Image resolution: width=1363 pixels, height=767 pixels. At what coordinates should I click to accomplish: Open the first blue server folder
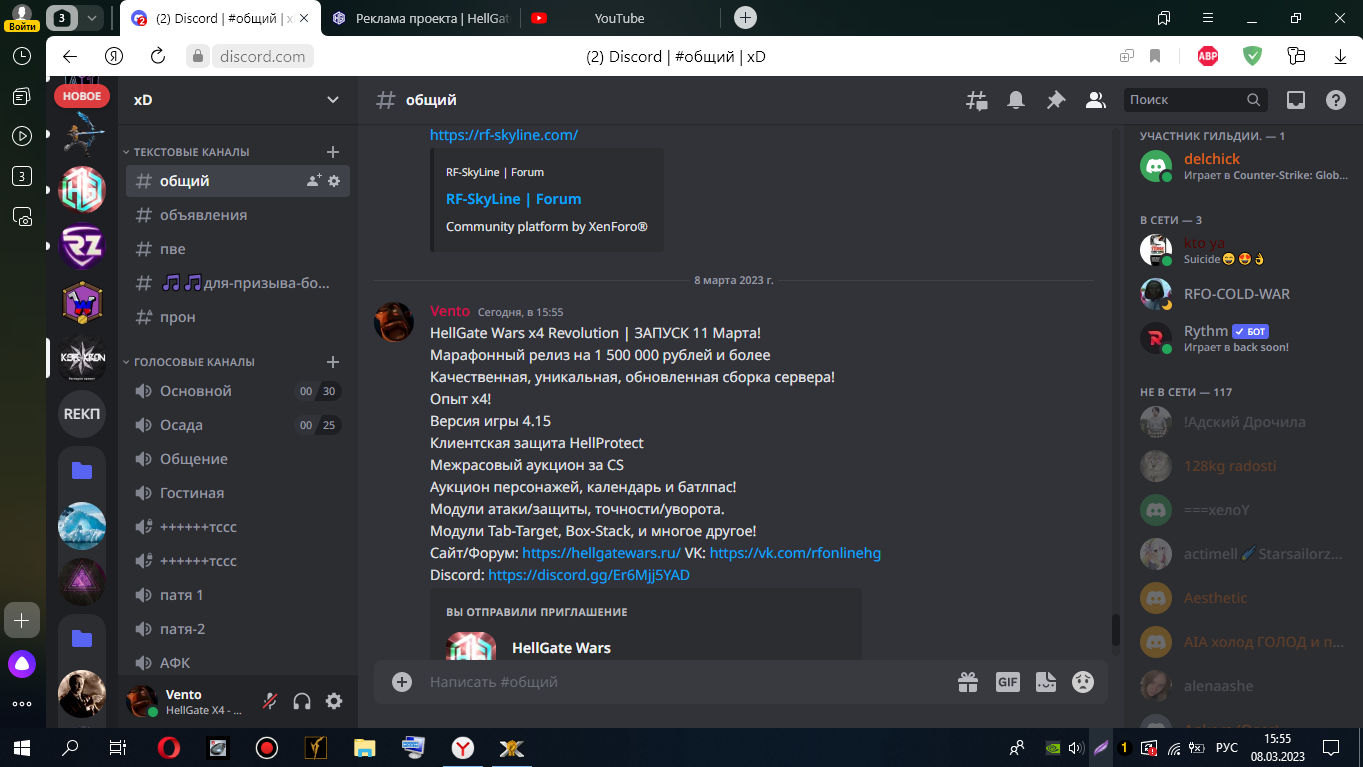(82, 470)
